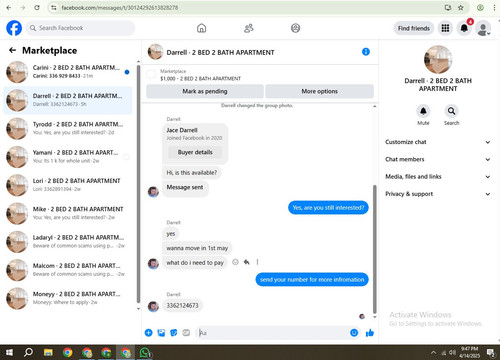500x360 pixels.
Task: Open the Notifications bell icon
Action: (x=464, y=28)
